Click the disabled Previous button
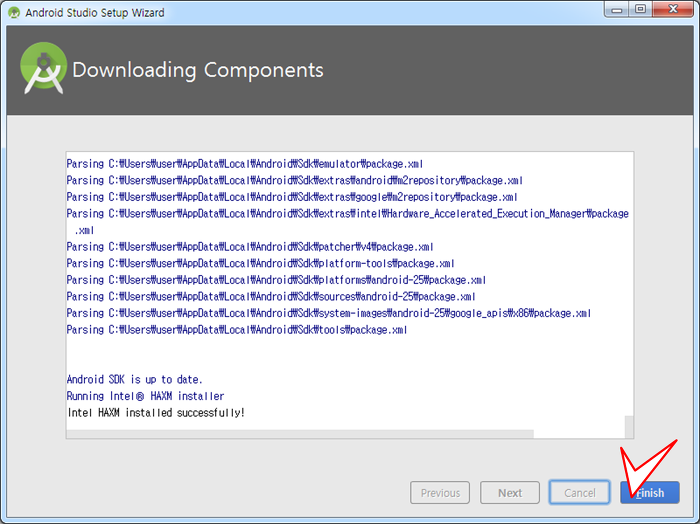This screenshot has height=524, width=700. [x=440, y=493]
